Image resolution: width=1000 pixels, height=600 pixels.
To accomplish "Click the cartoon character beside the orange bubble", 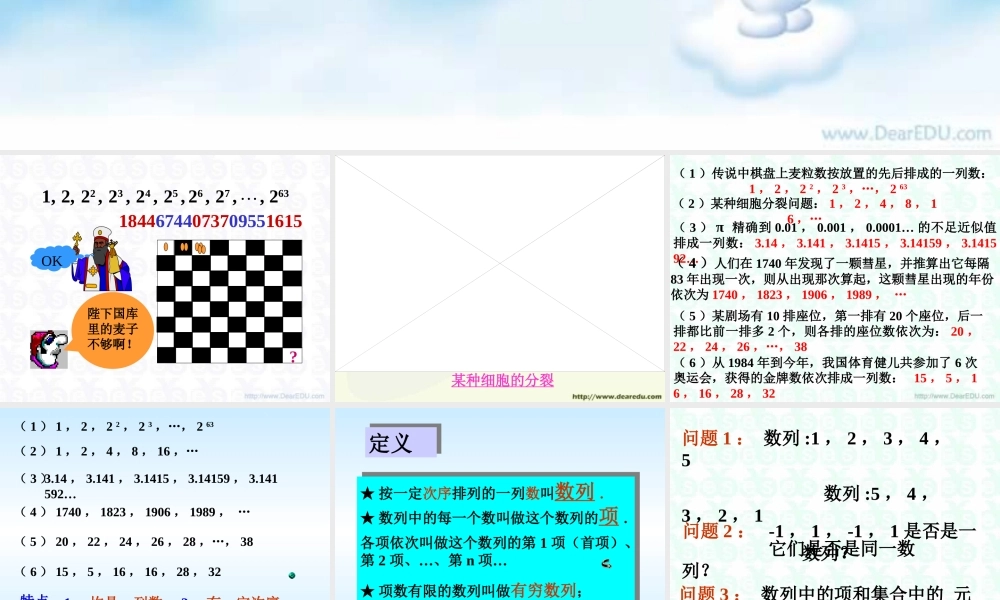I will pyautogui.click(x=48, y=349).
